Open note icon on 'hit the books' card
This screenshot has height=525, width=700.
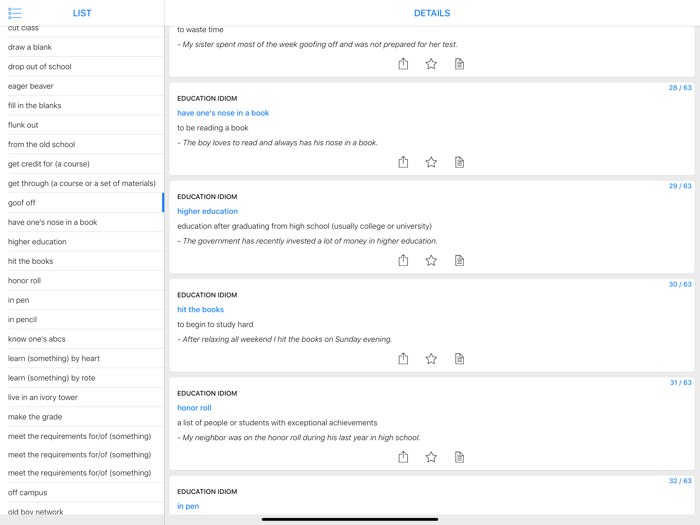coord(459,358)
